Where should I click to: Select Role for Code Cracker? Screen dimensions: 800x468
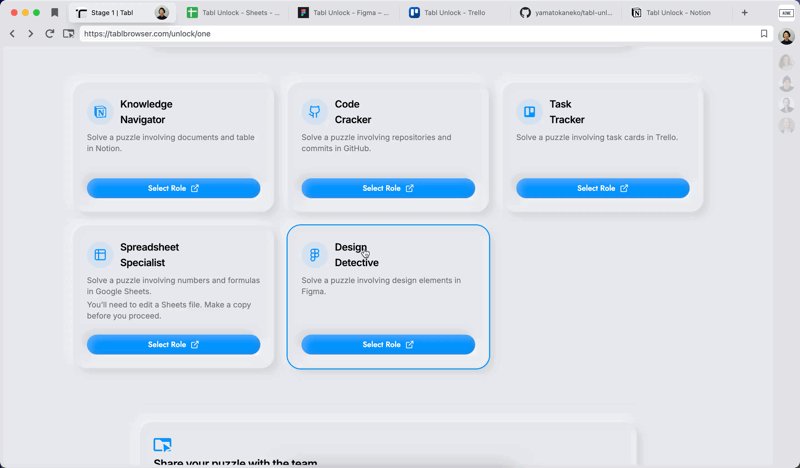(x=388, y=188)
